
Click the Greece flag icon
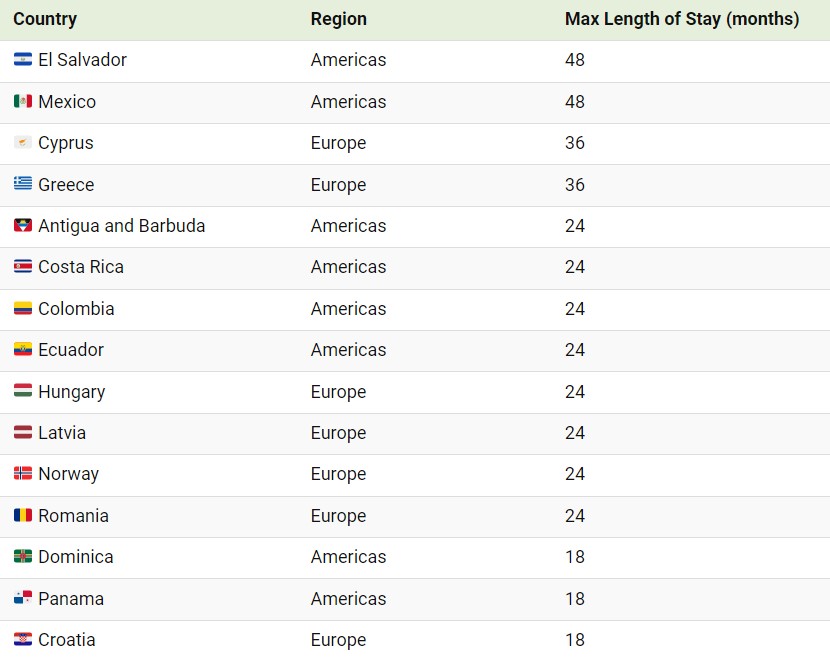23,183
